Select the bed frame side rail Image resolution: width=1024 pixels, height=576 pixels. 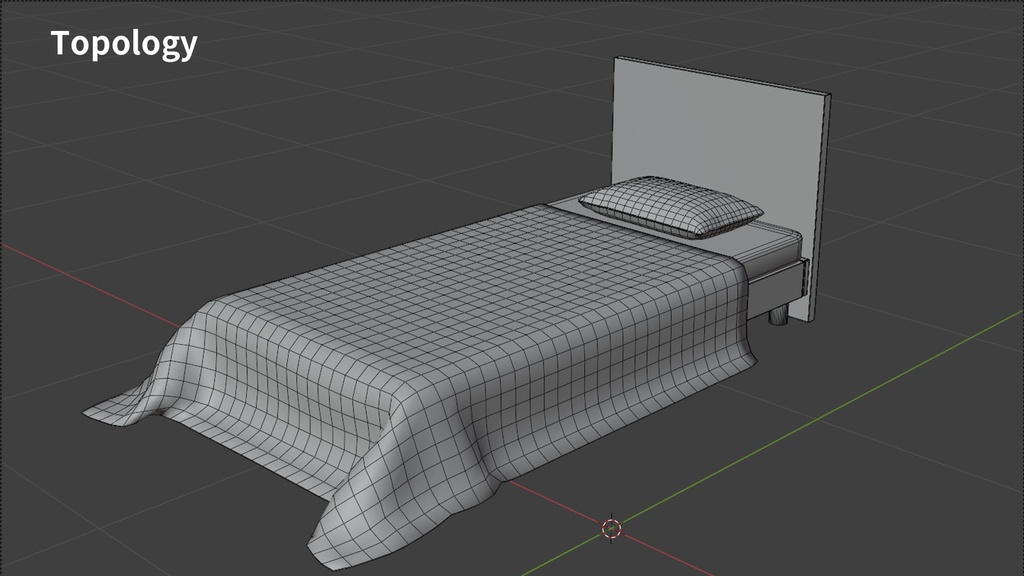[775, 280]
